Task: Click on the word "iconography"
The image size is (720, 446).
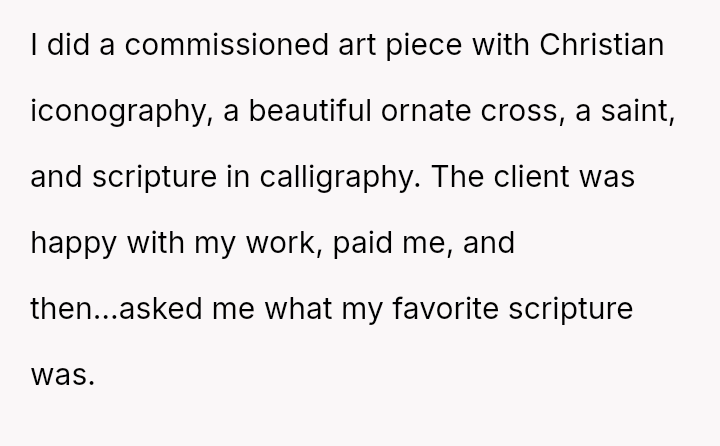Action: click(x=118, y=113)
